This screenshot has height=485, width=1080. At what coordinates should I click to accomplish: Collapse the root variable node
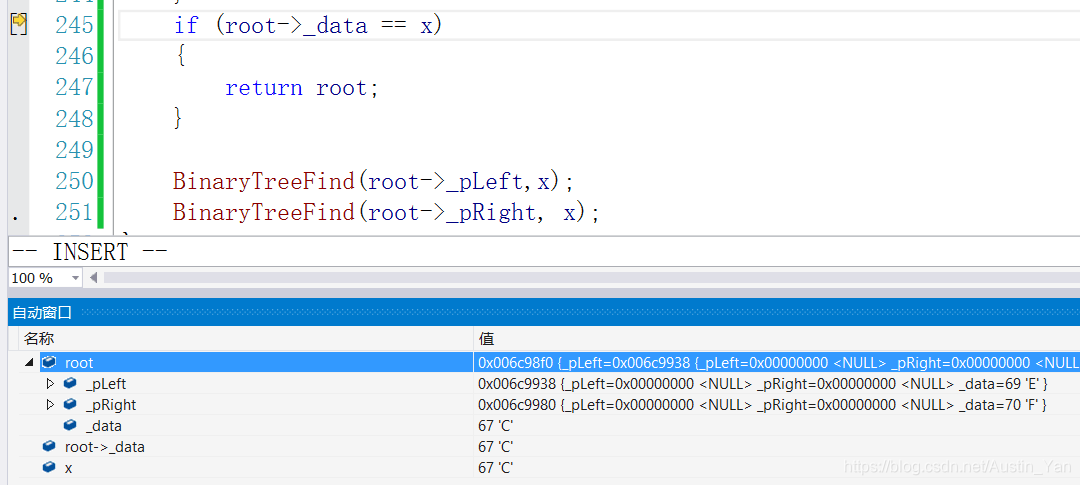point(30,362)
